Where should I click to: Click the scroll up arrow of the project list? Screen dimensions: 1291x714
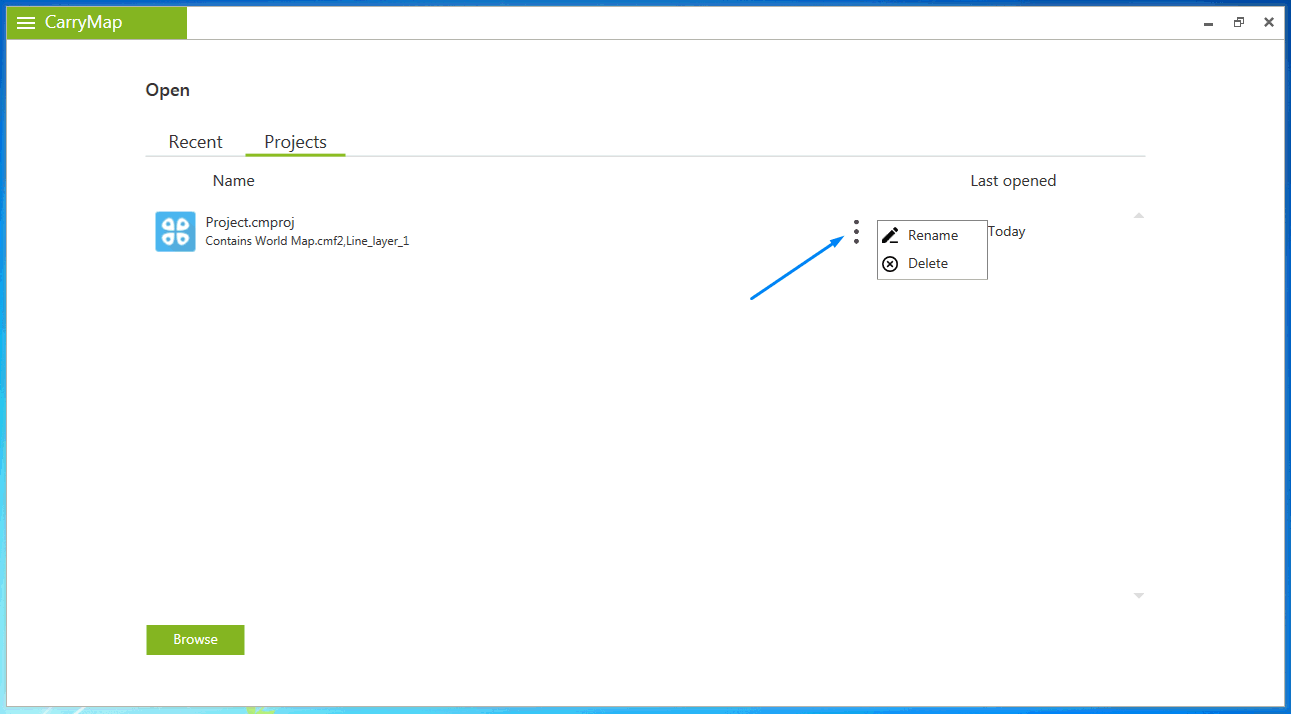coord(1138,216)
